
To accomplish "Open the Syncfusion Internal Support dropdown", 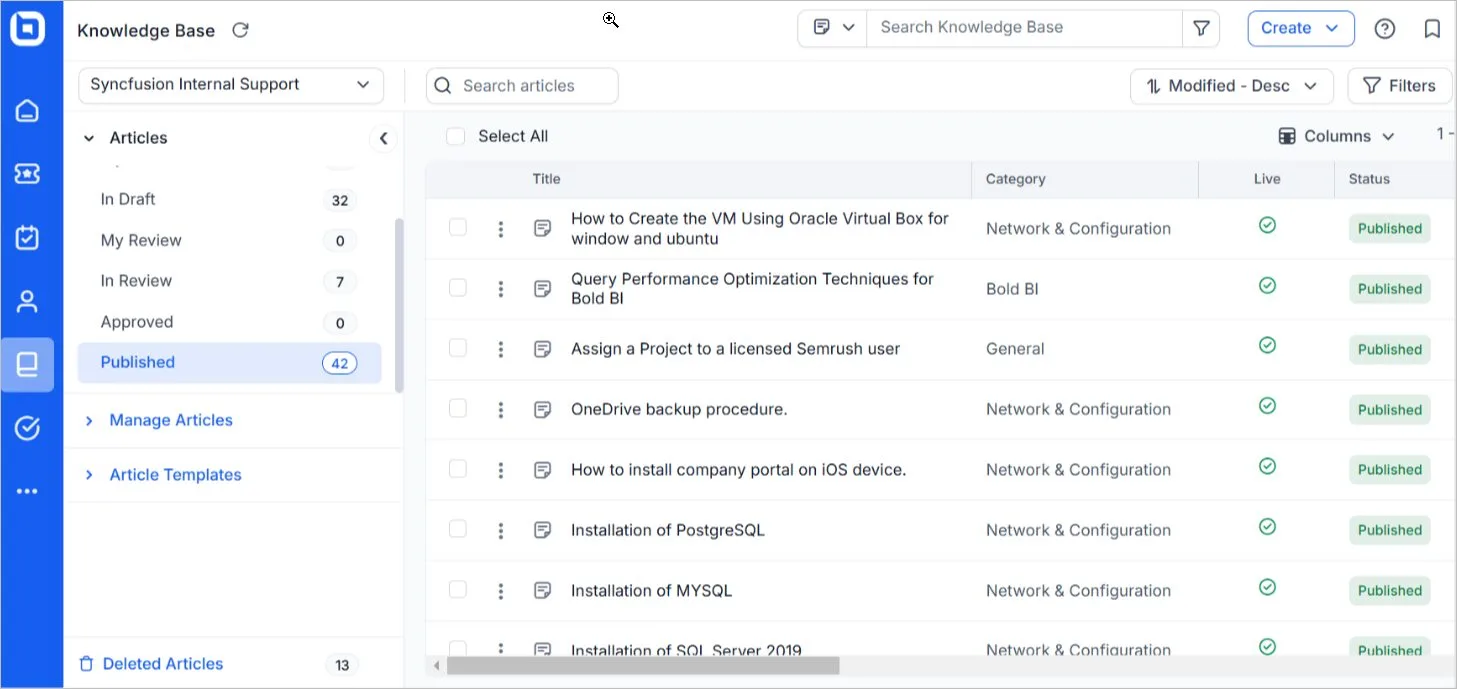I will tap(231, 85).
